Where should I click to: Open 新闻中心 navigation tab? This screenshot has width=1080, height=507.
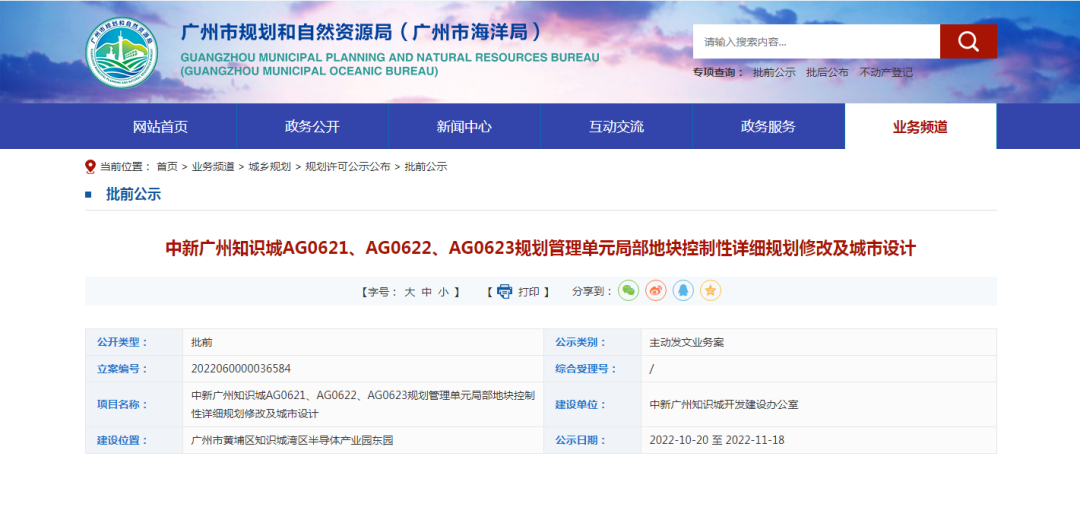464,127
